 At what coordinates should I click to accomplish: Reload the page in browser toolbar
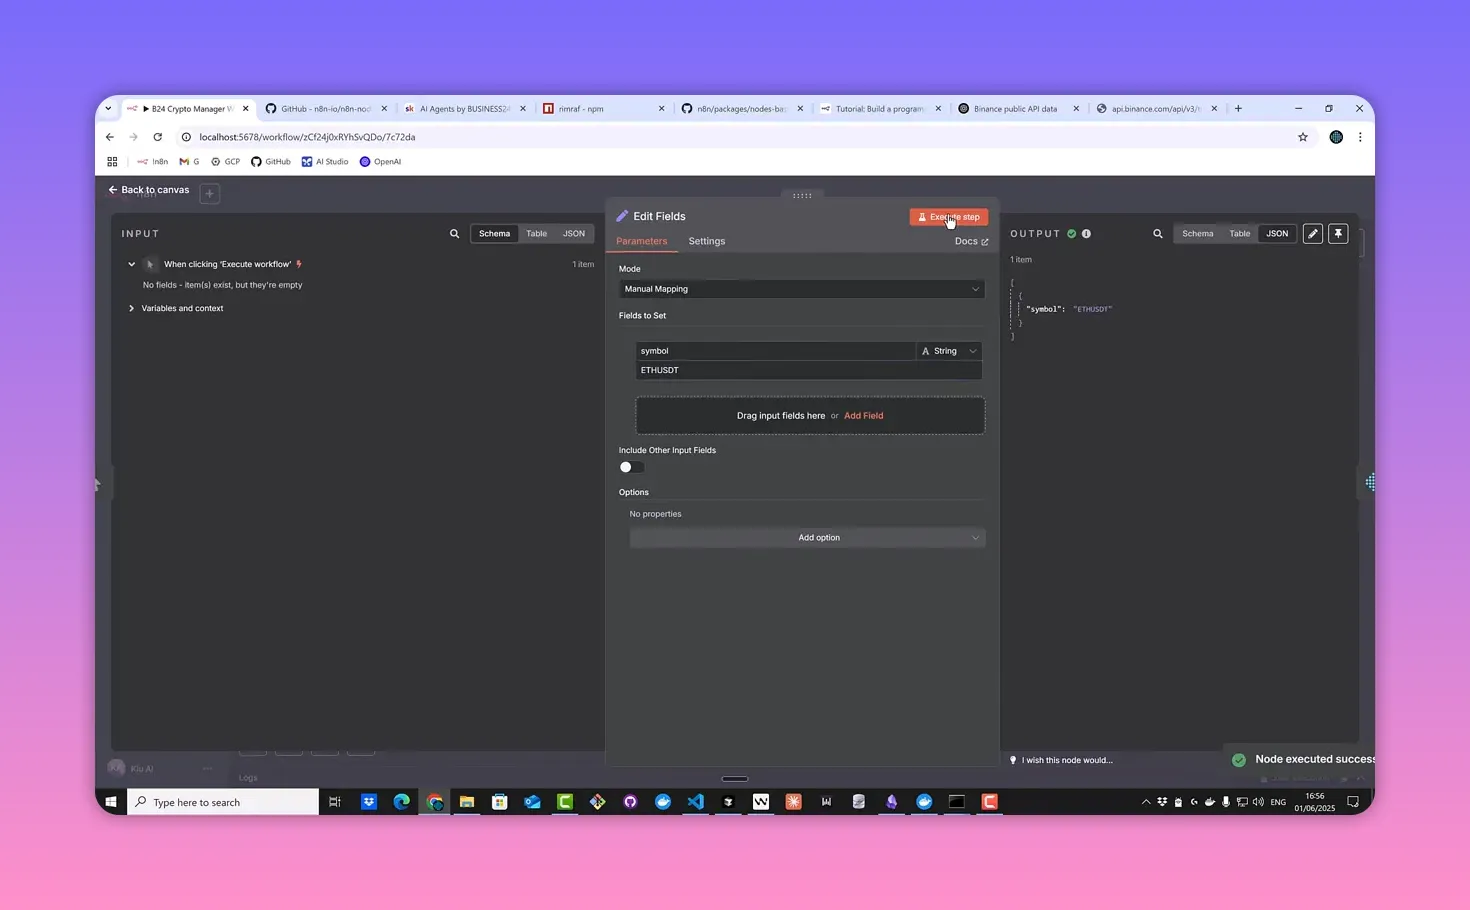157,137
